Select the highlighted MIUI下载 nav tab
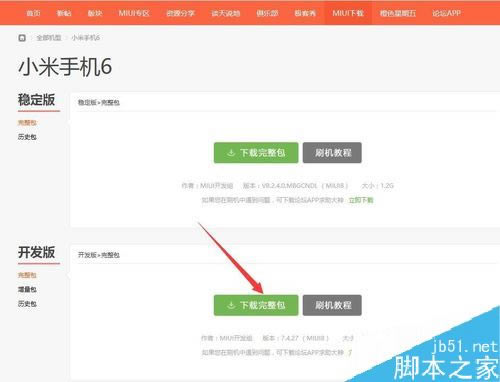The image size is (500, 382). pos(348,13)
